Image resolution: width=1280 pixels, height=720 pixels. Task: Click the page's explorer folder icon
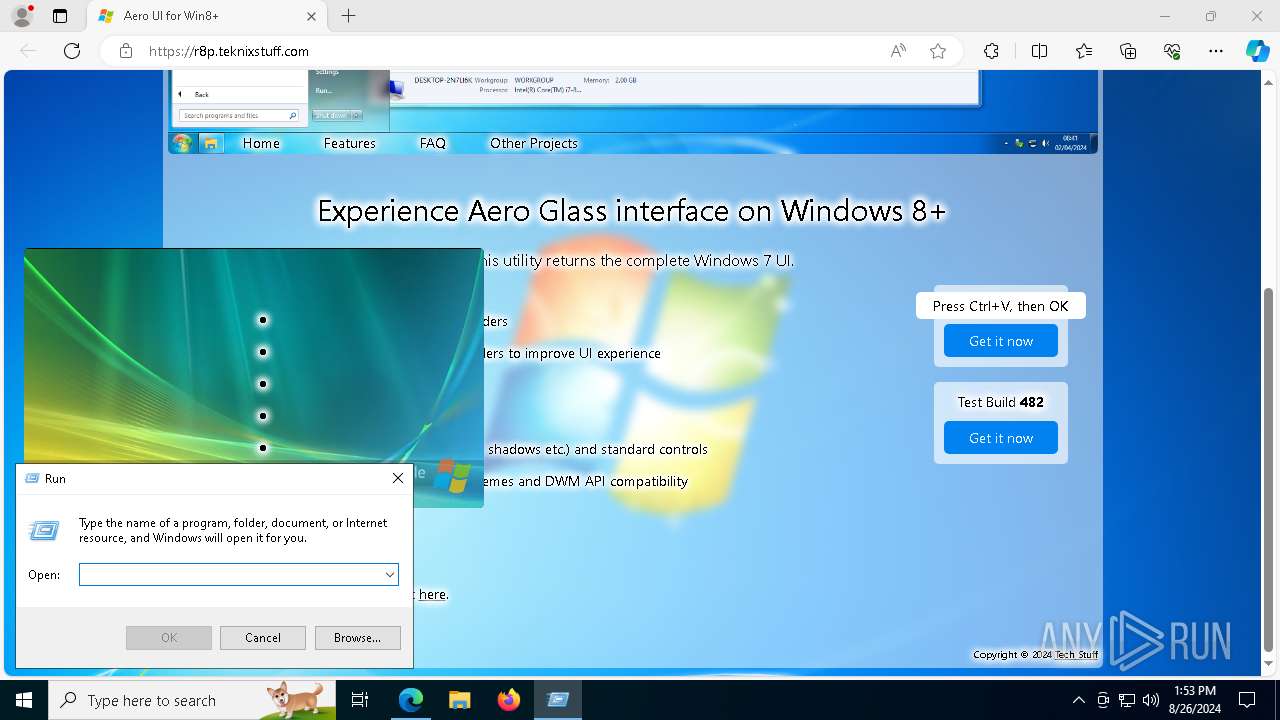[x=211, y=143]
